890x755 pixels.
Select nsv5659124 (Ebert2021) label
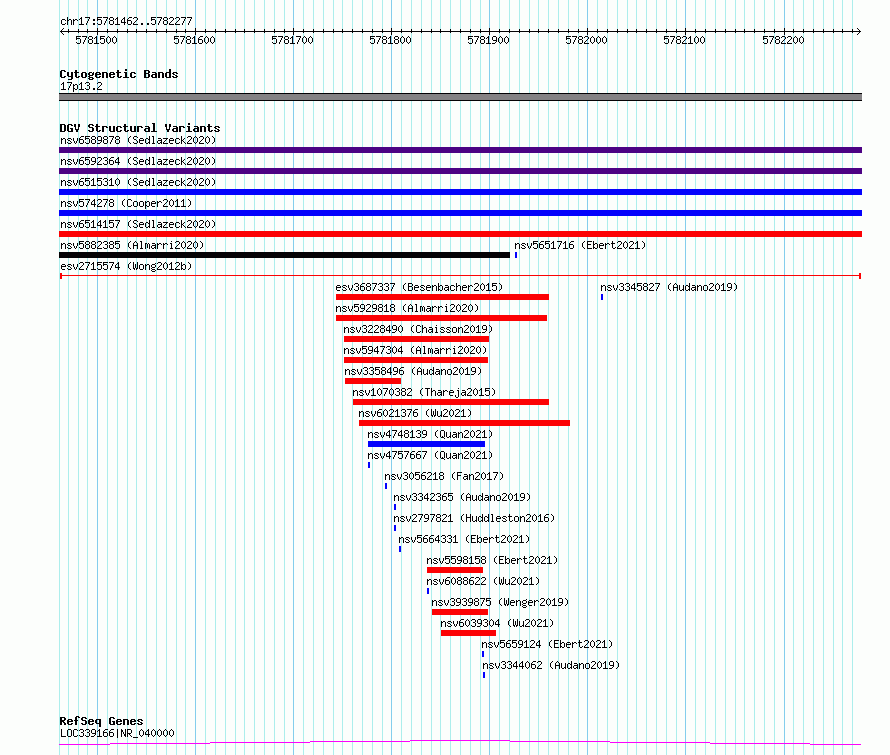pyautogui.click(x=547, y=644)
